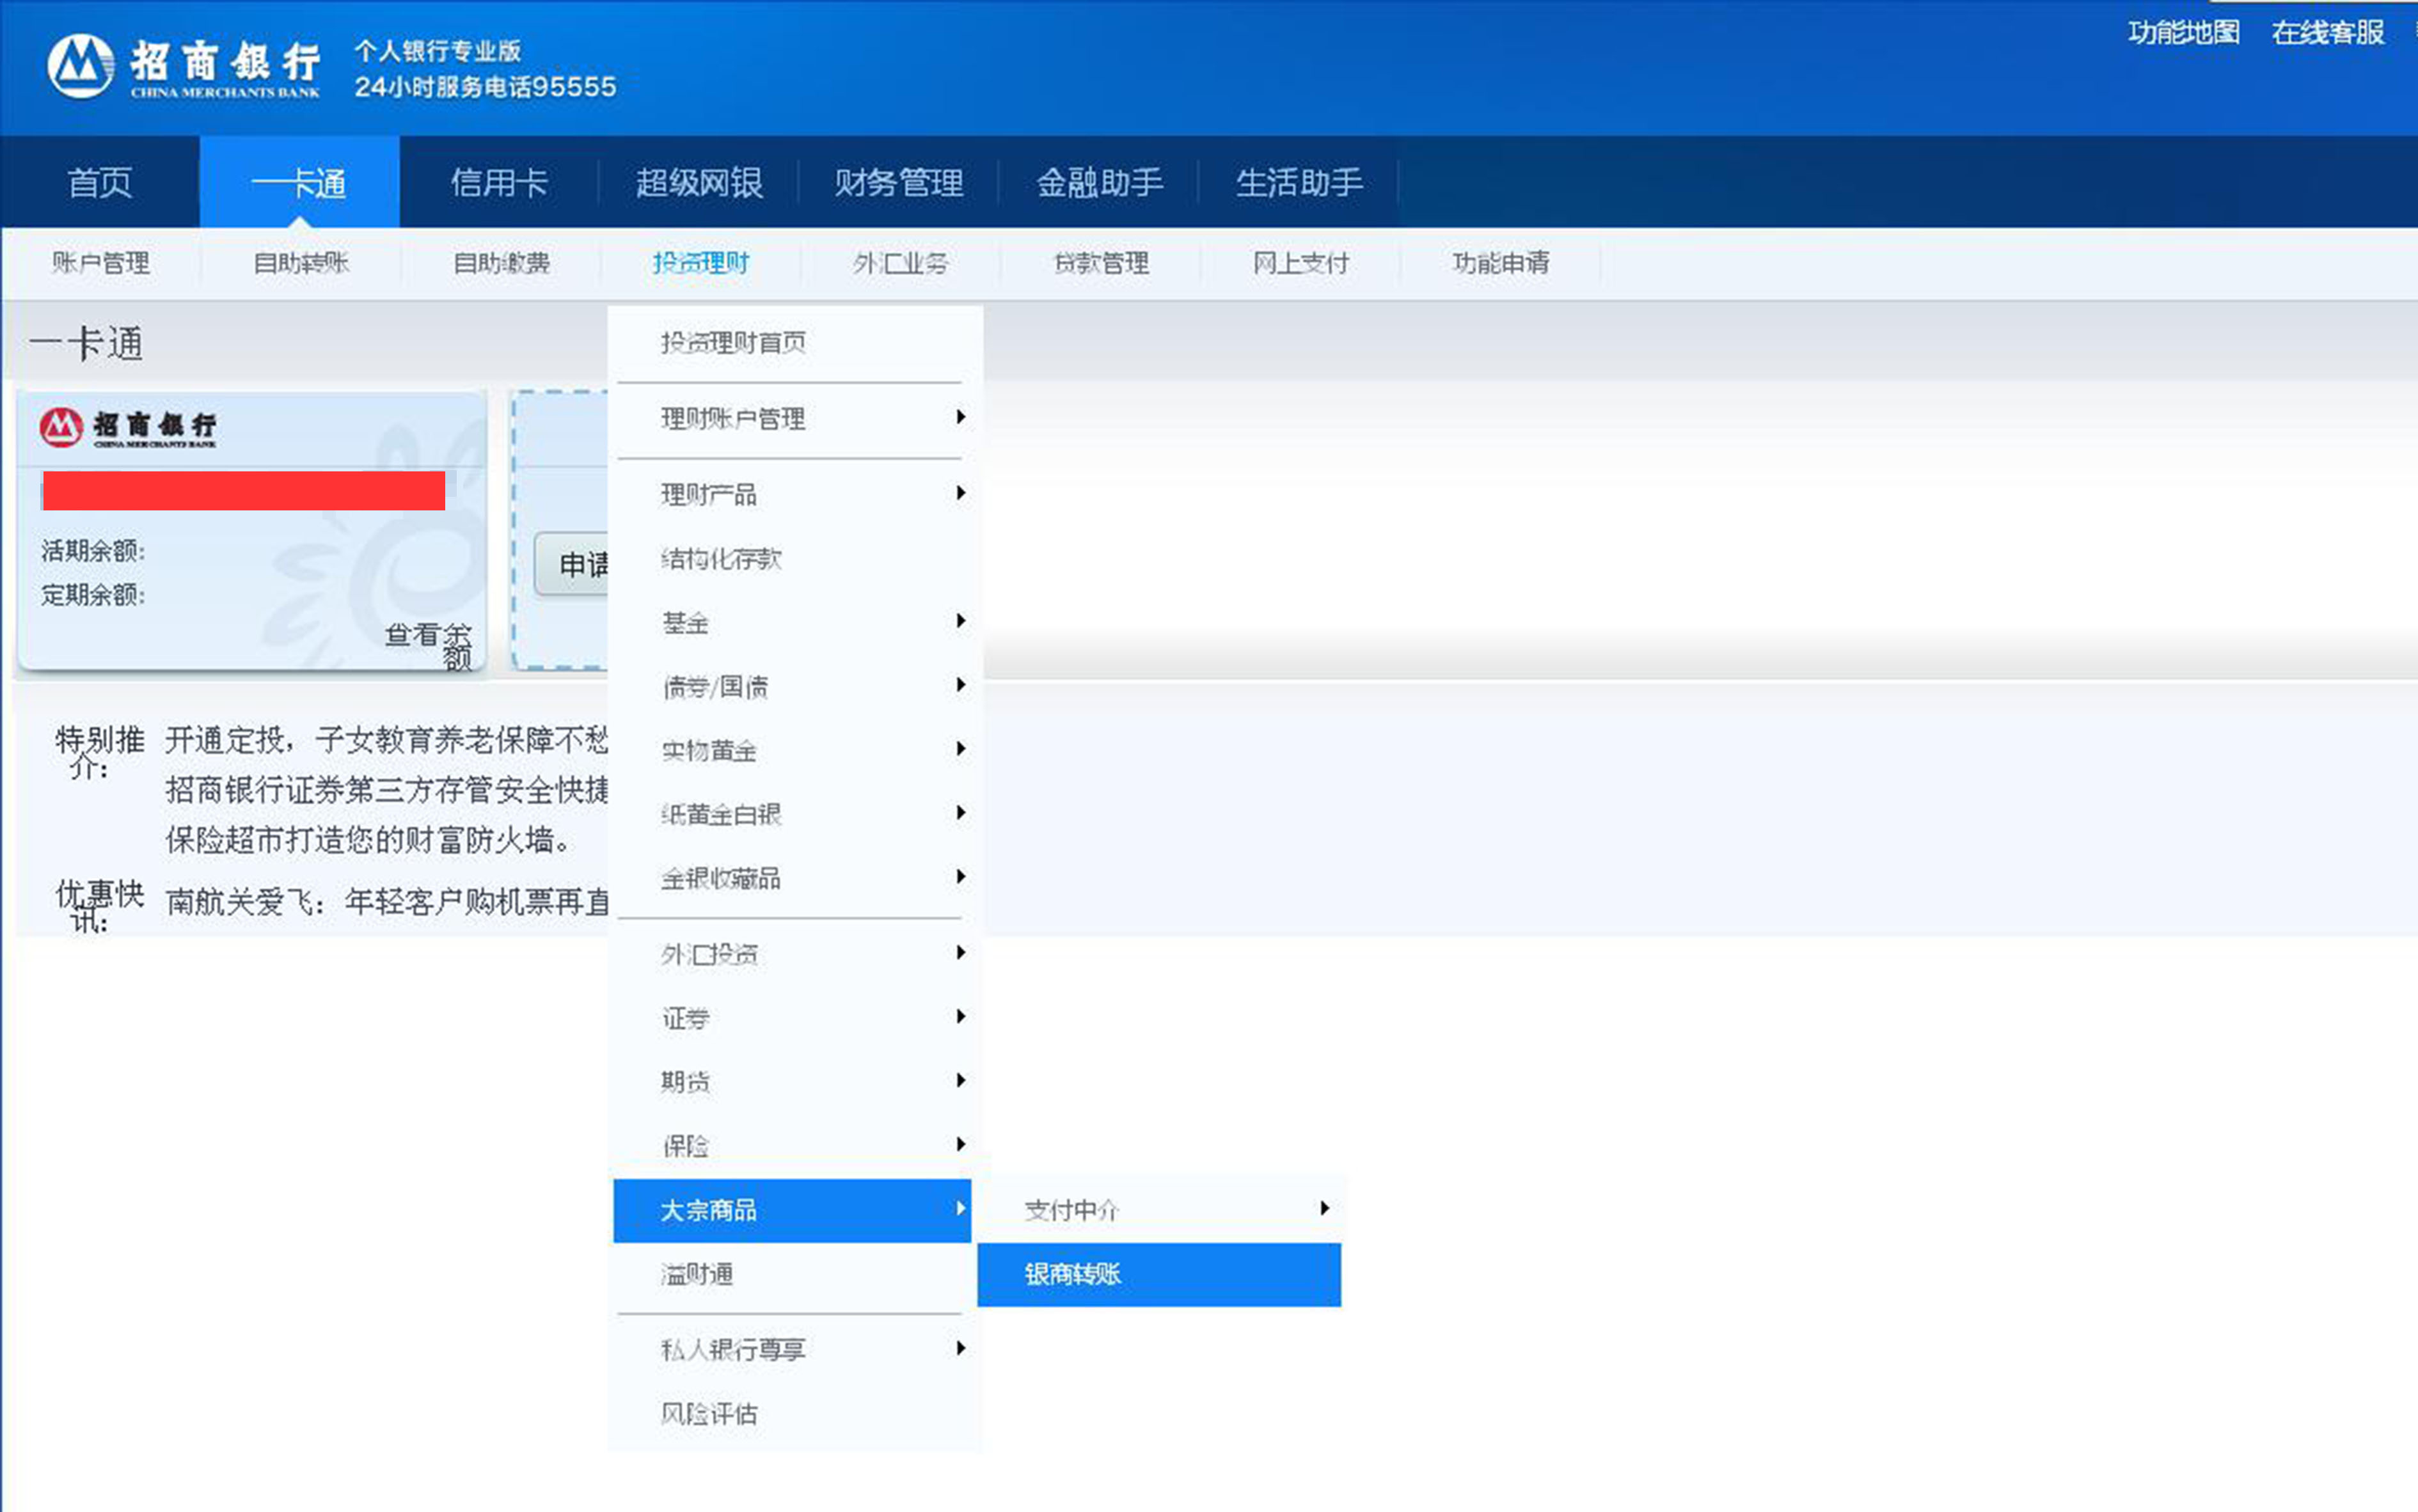Switch to the 信用卡 tab
Viewport: 2418px width, 1512px height.
(499, 182)
